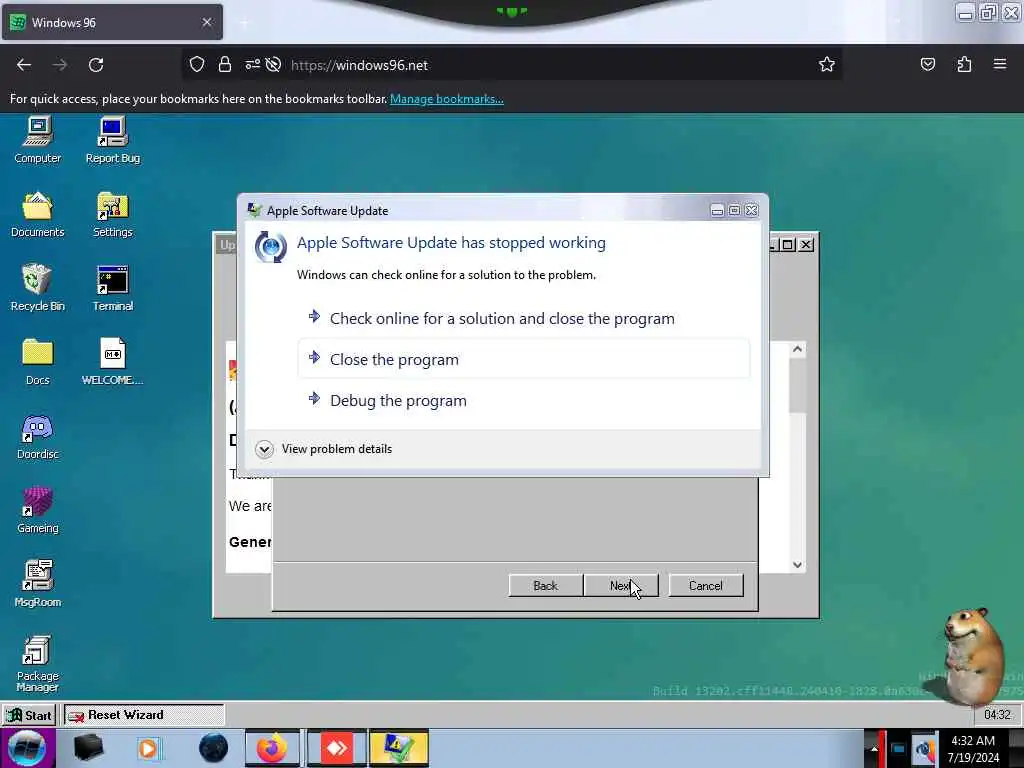Select the Windows 96 browser tab
This screenshot has height=768, width=1024.
112,22
